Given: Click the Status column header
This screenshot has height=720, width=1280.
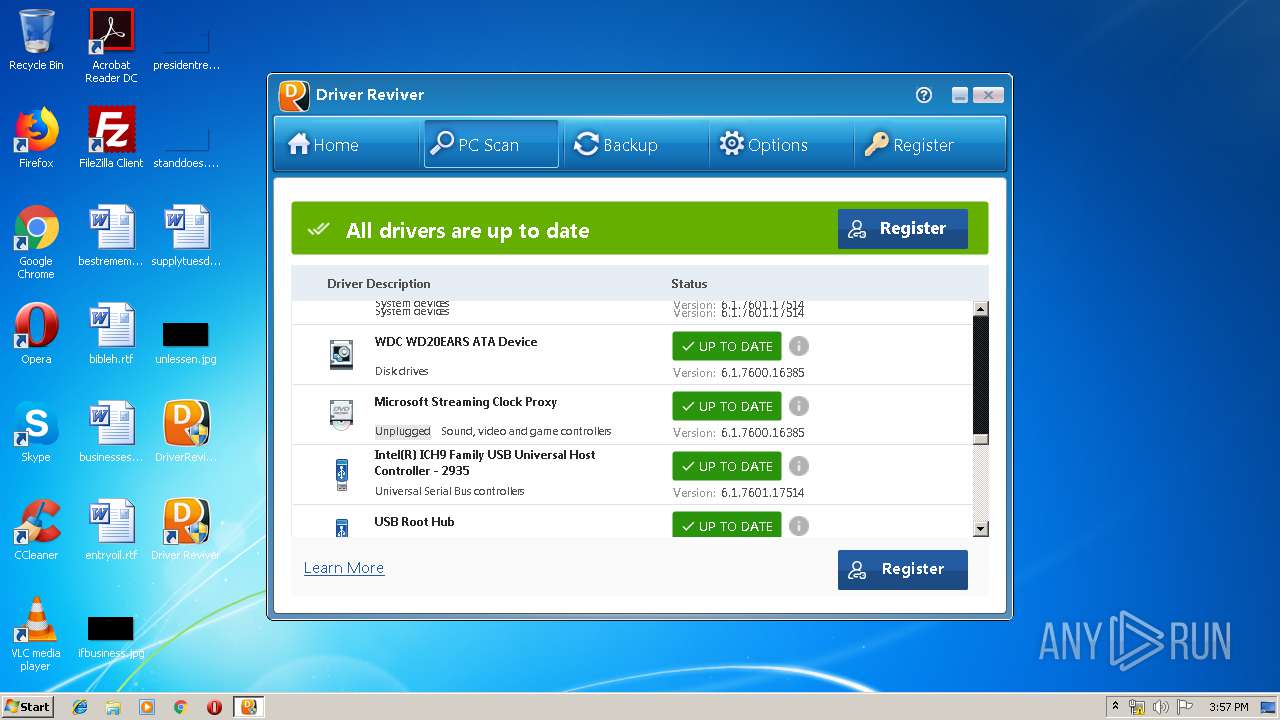Looking at the screenshot, I should pos(689,284).
